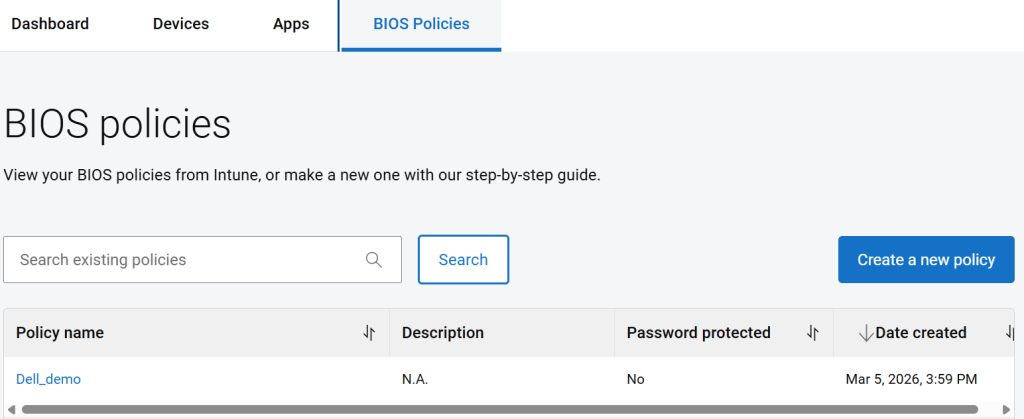Click the left arrow of horizontal scrollbar
The height and width of the screenshot is (419, 1024).
click(x=11, y=409)
